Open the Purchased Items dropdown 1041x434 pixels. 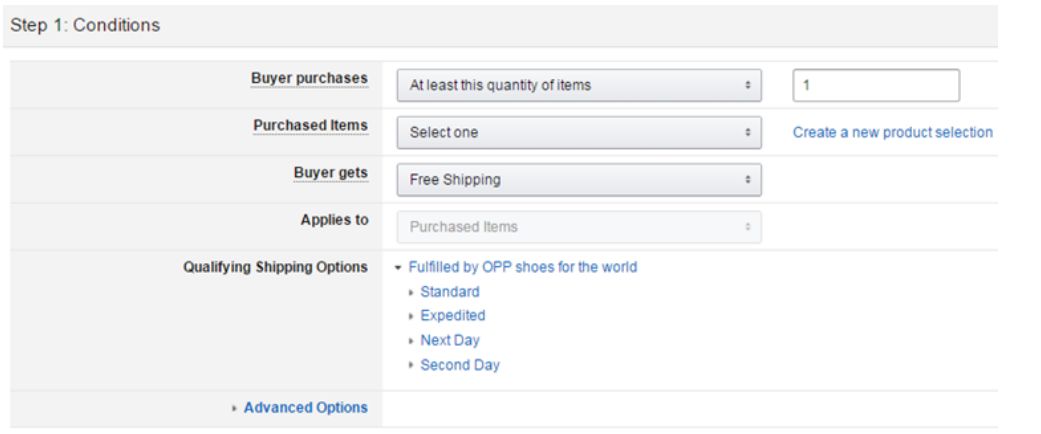[x=578, y=132]
